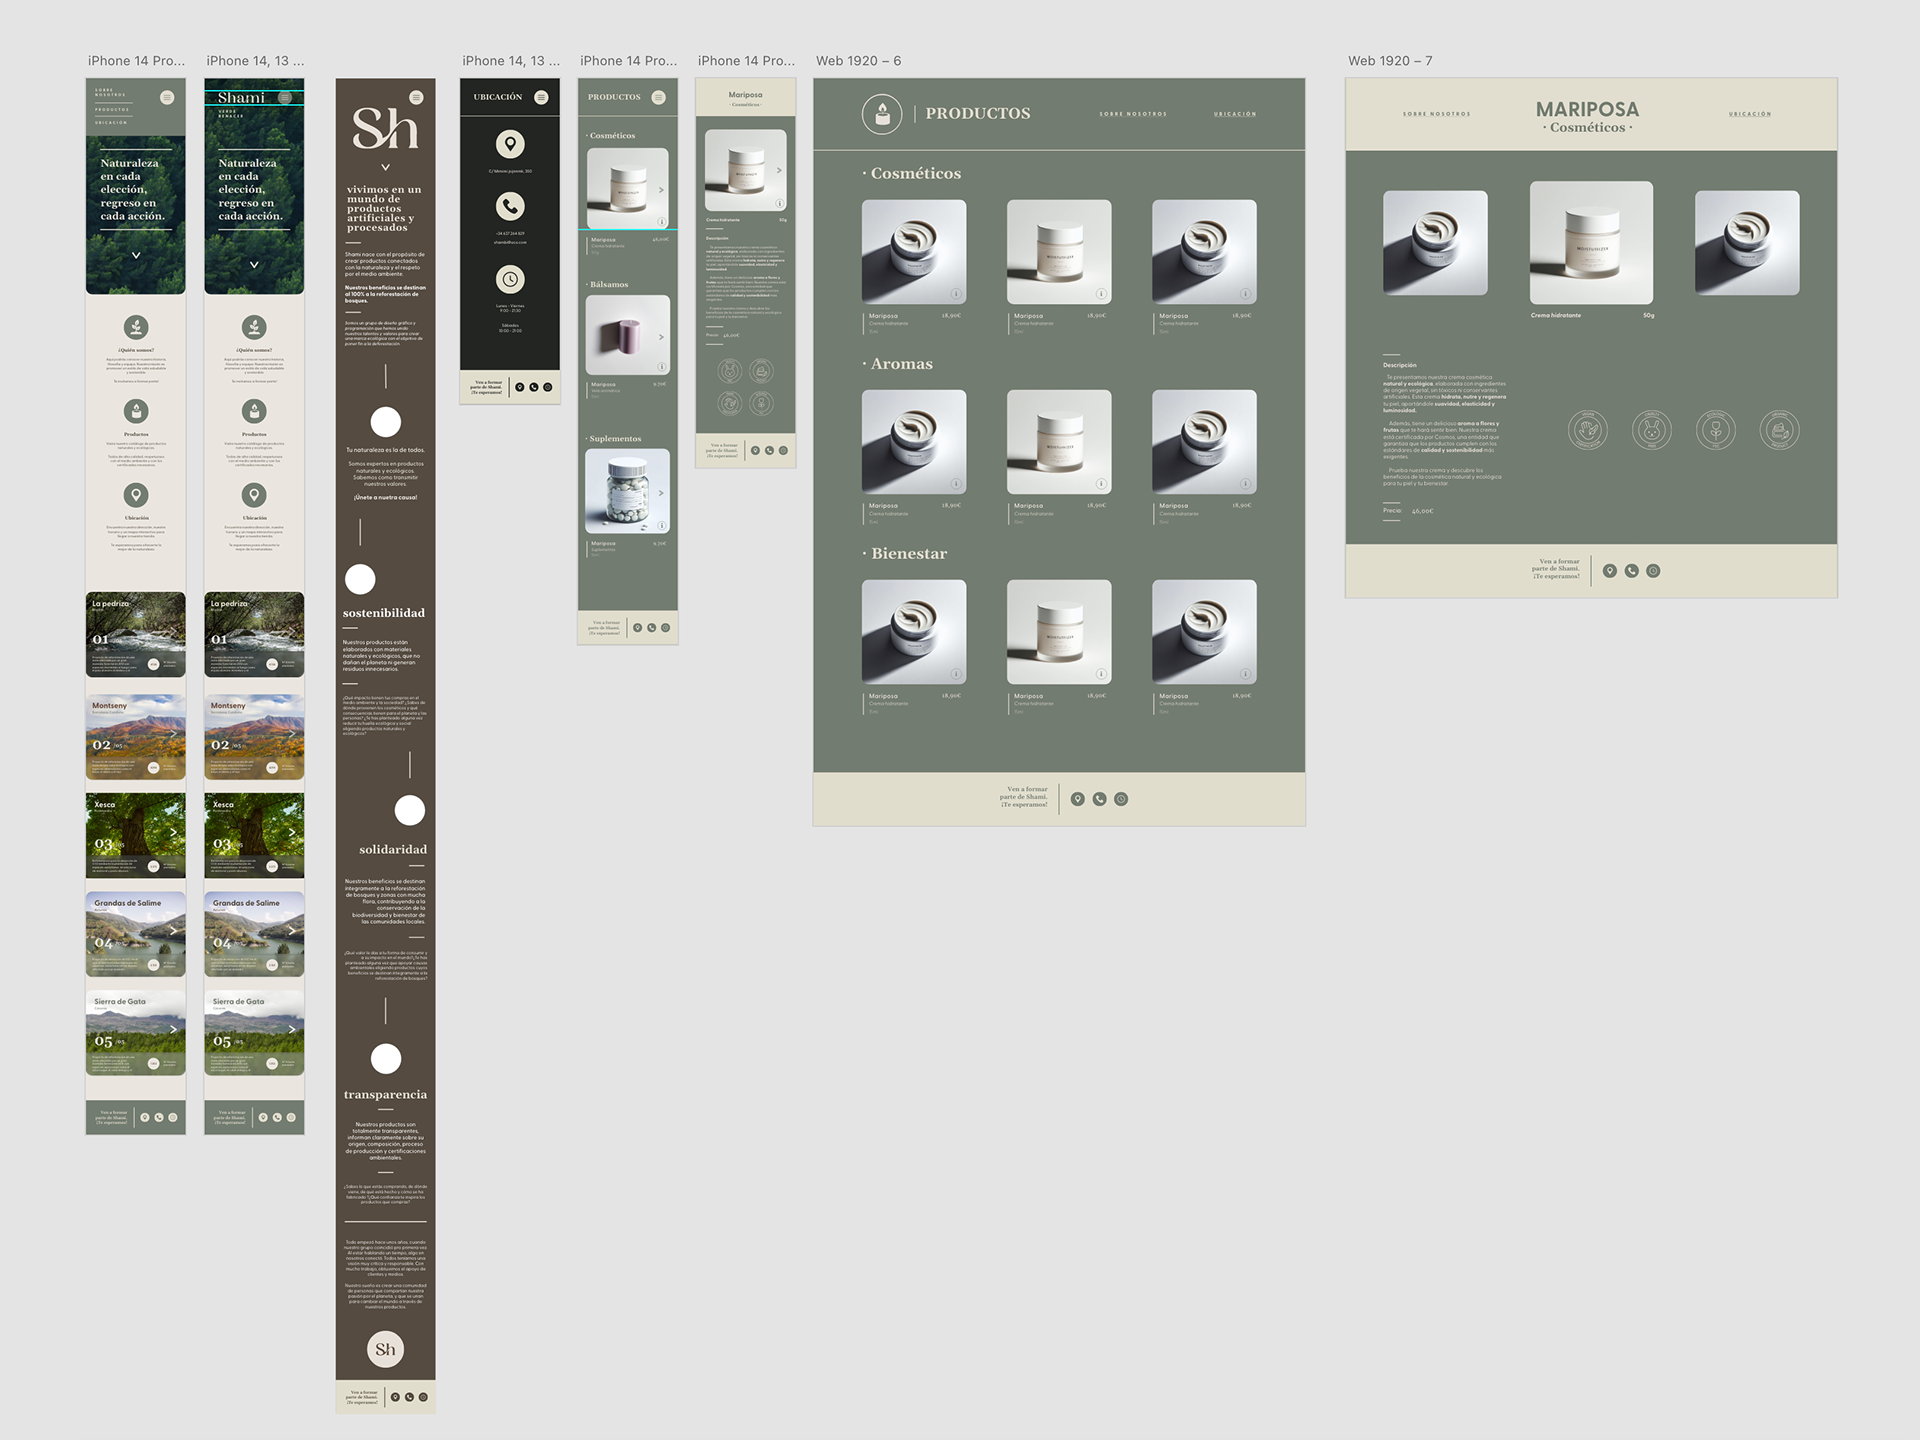This screenshot has width=1920, height=1440.
Task: Click clock icon in Web 1920 – 6 footer
Action: pos(1121,799)
